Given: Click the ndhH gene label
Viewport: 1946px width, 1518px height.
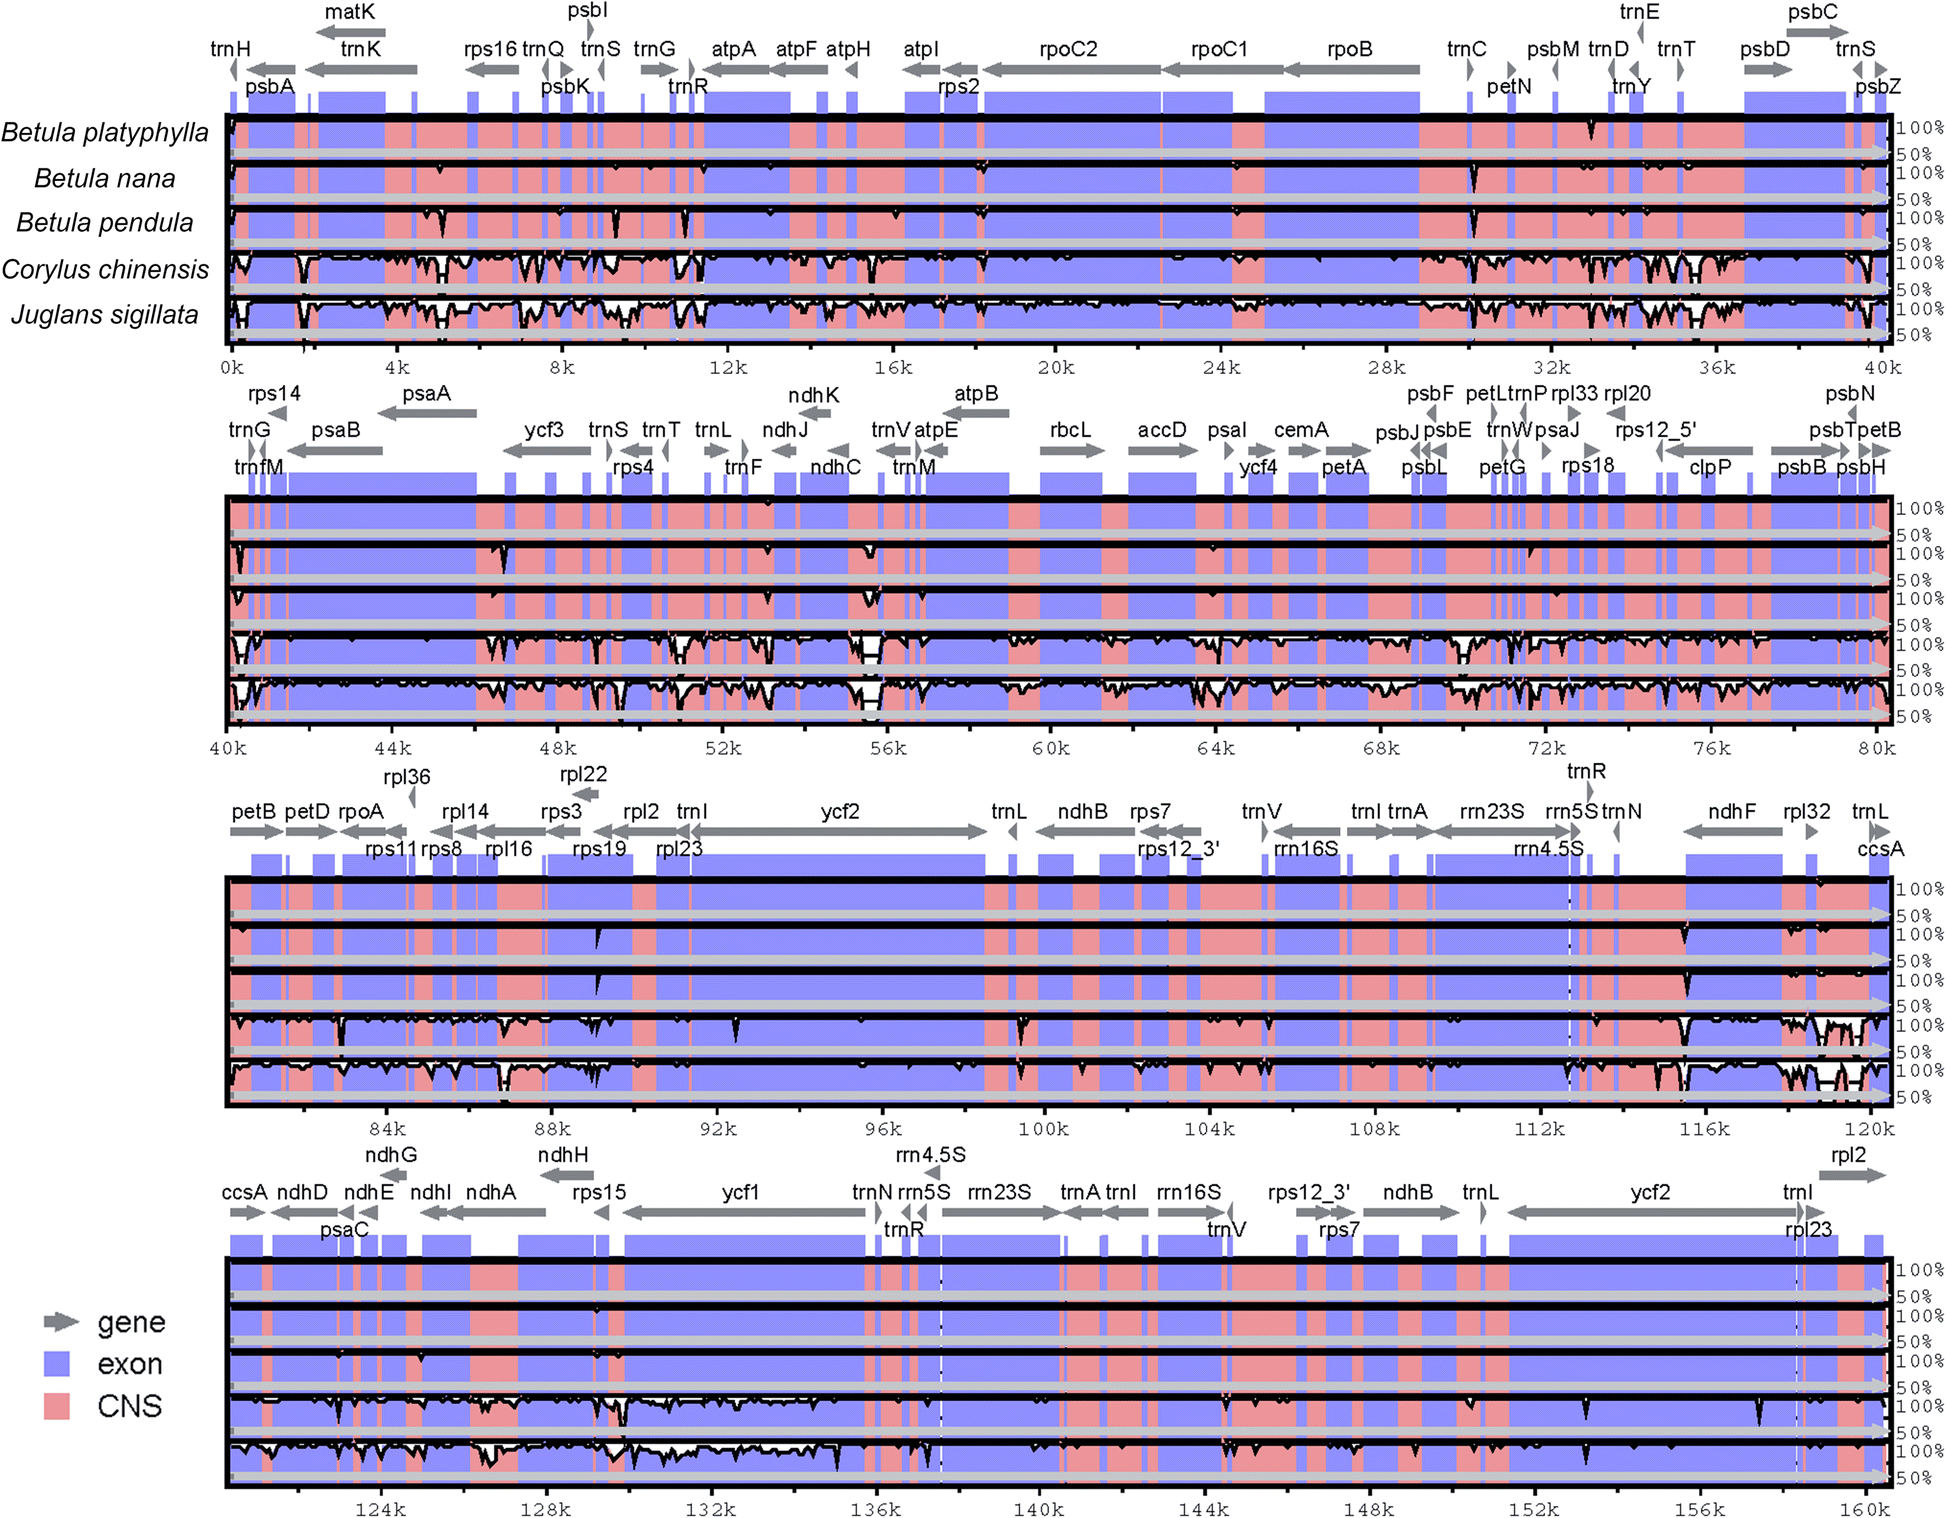Looking at the screenshot, I should pos(563,1155).
